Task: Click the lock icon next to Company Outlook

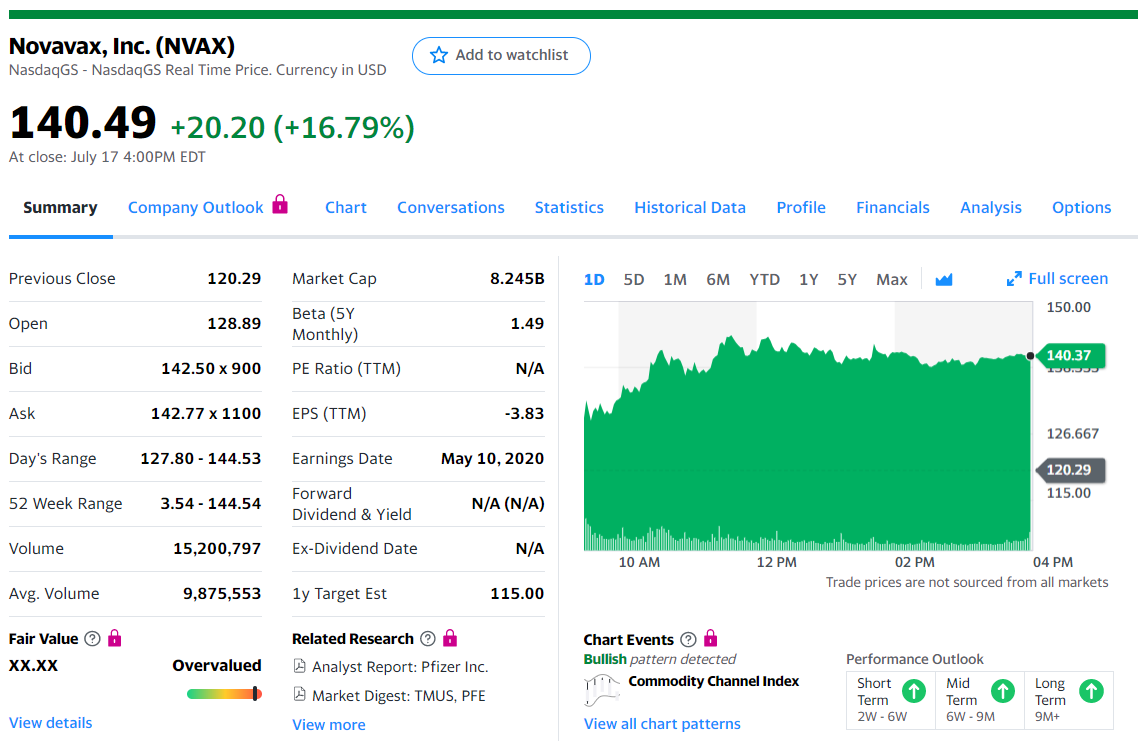Action: tap(280, 204)
